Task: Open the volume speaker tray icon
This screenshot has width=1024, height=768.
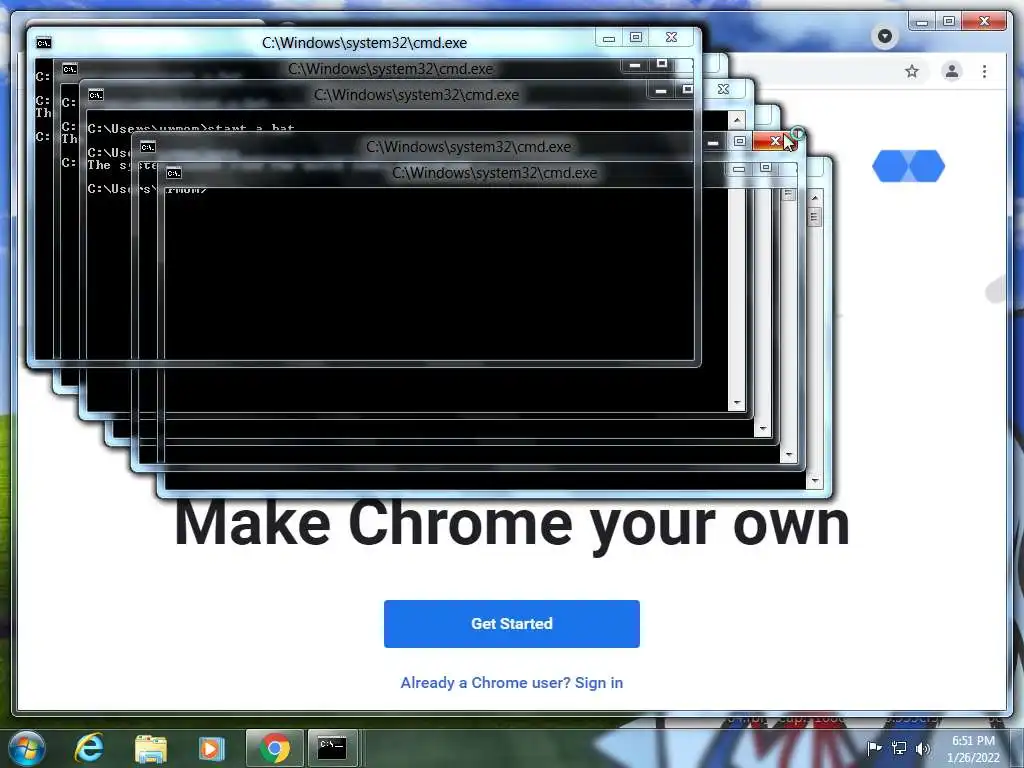Action: point(923,748)
